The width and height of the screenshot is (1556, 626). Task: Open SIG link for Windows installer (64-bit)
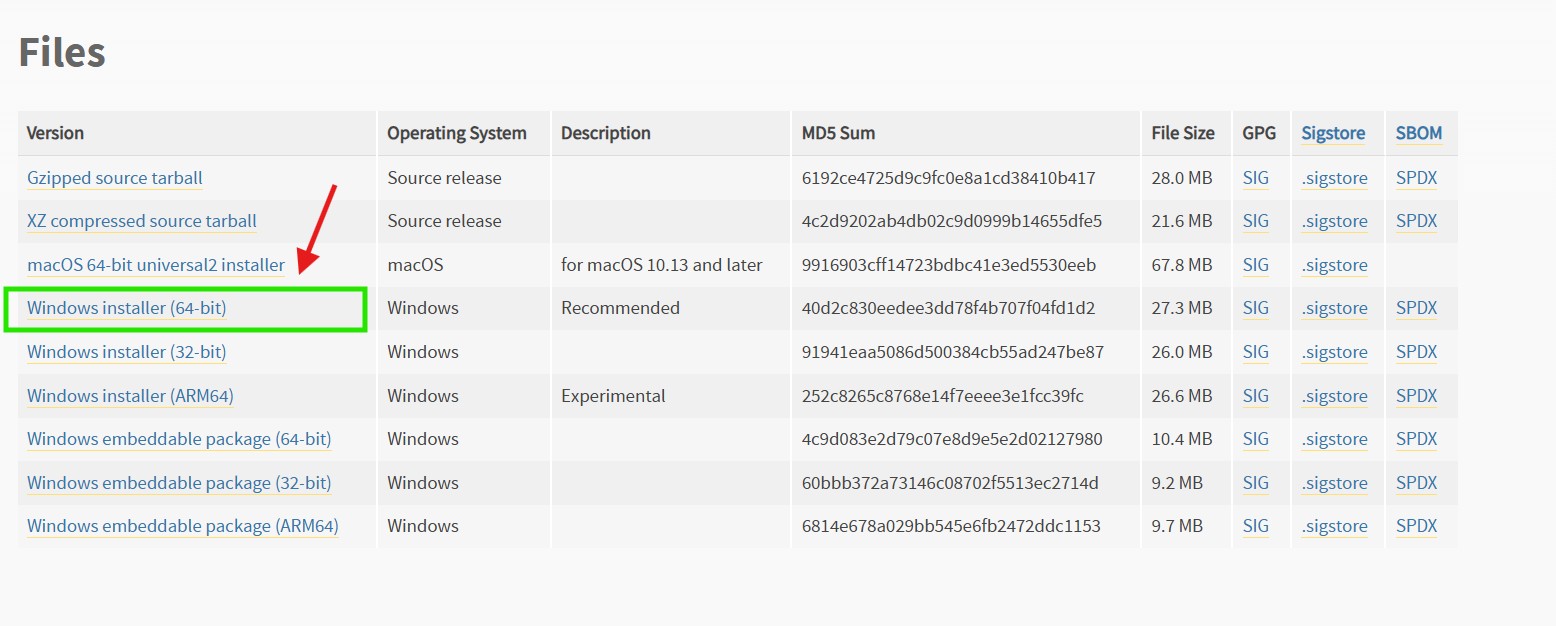click(x=1256, y=308)
